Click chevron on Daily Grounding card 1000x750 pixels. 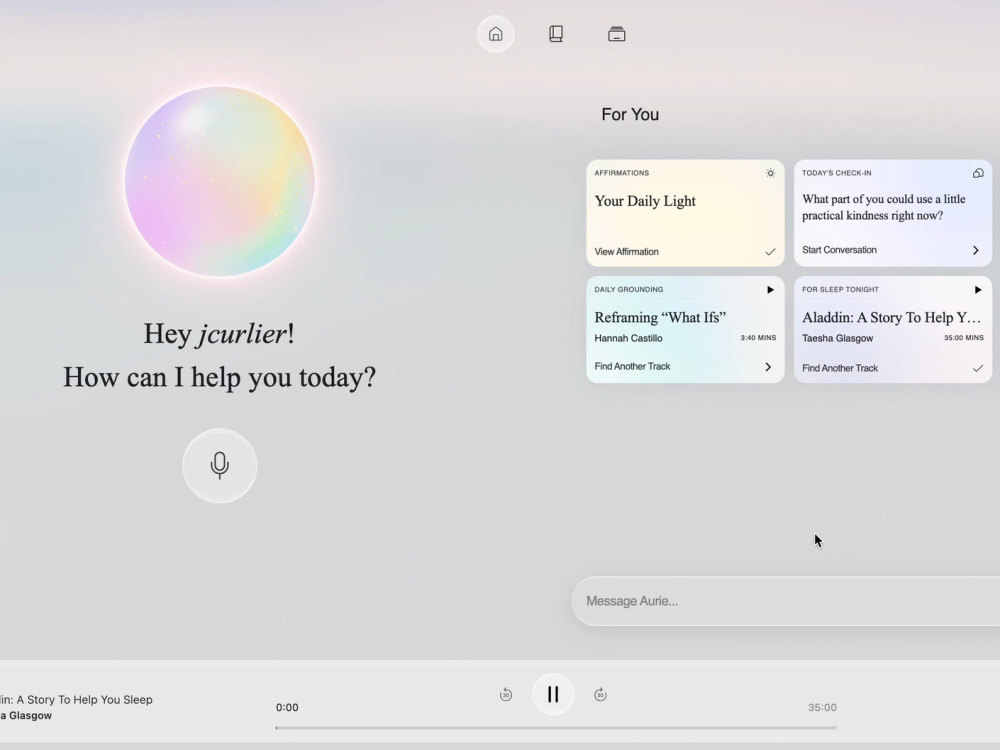click(768, 367)
